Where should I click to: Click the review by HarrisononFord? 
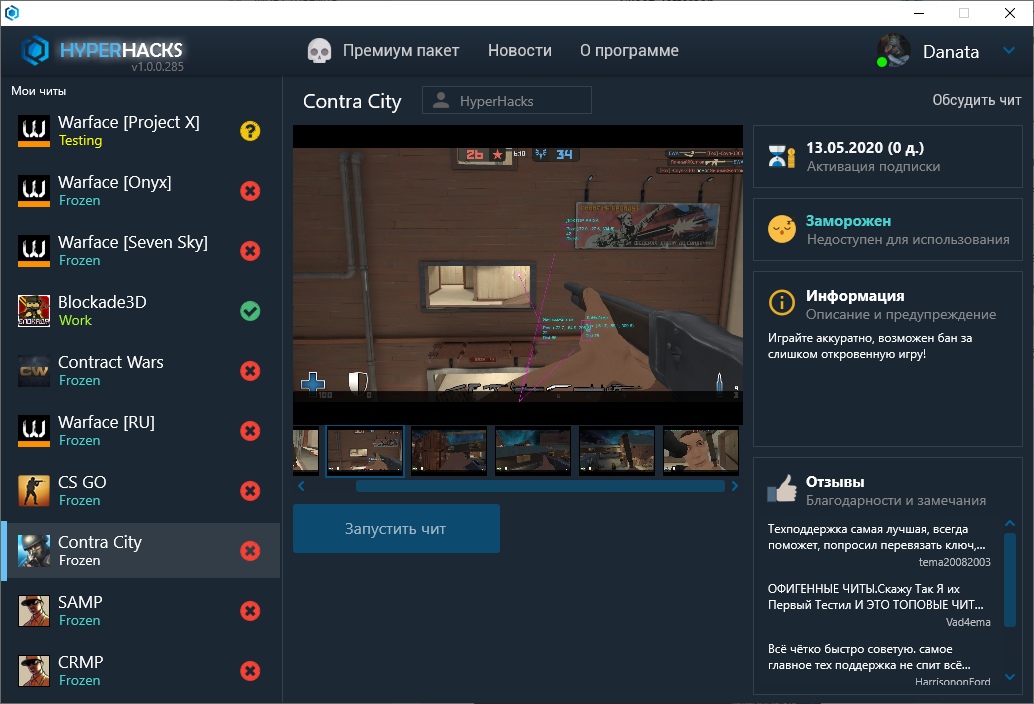point(879,665)
